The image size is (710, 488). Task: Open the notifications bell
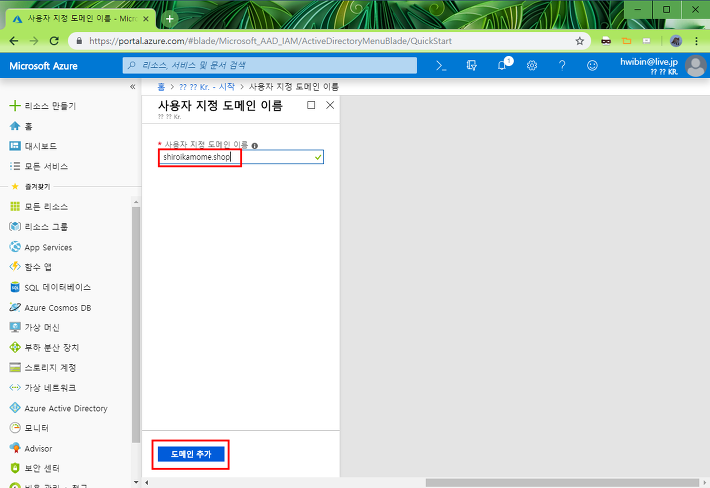pos(502,66)
